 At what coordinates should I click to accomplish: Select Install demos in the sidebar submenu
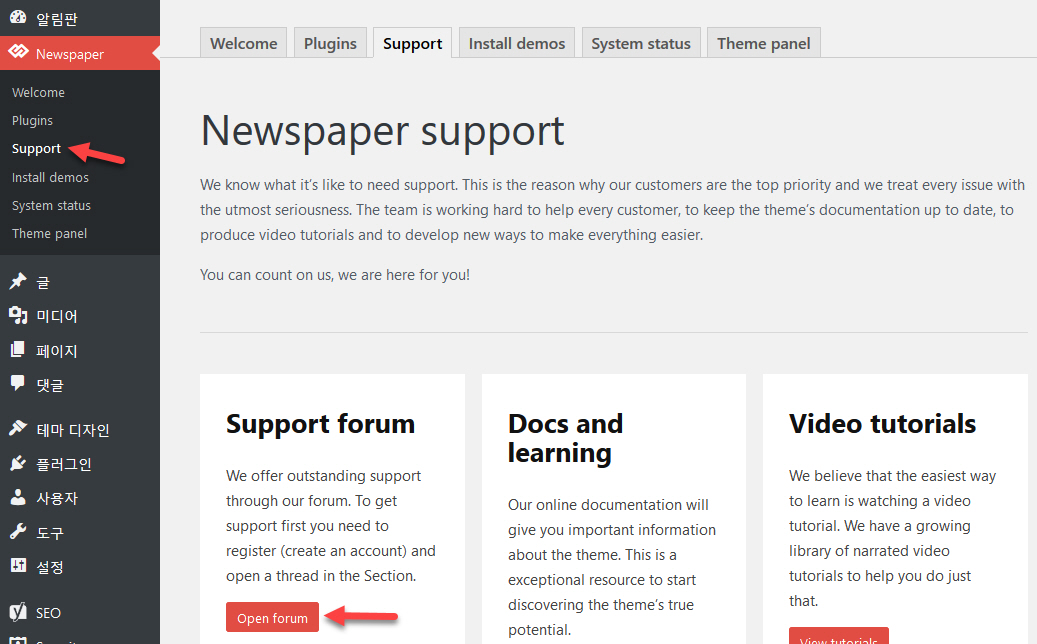point(50,177)
